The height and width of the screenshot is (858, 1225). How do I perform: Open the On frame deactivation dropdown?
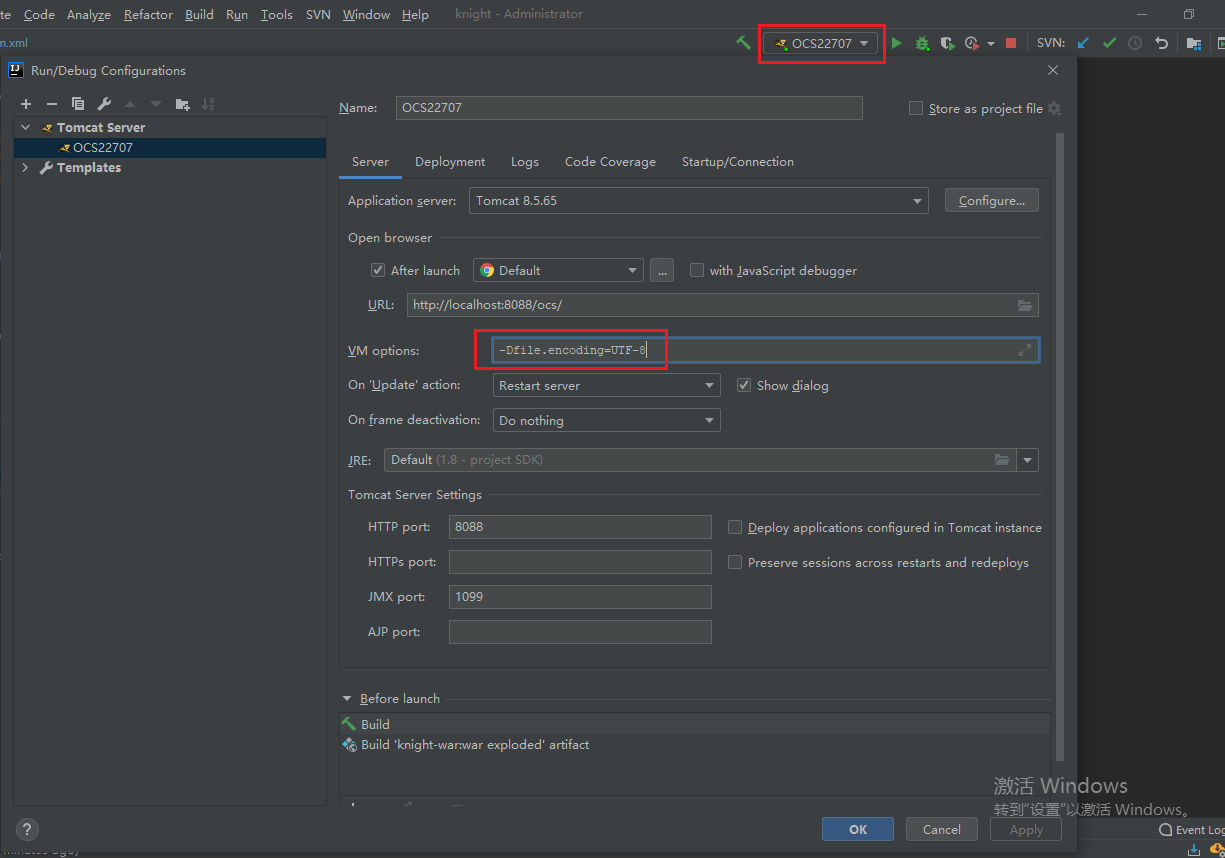(607, 420)
